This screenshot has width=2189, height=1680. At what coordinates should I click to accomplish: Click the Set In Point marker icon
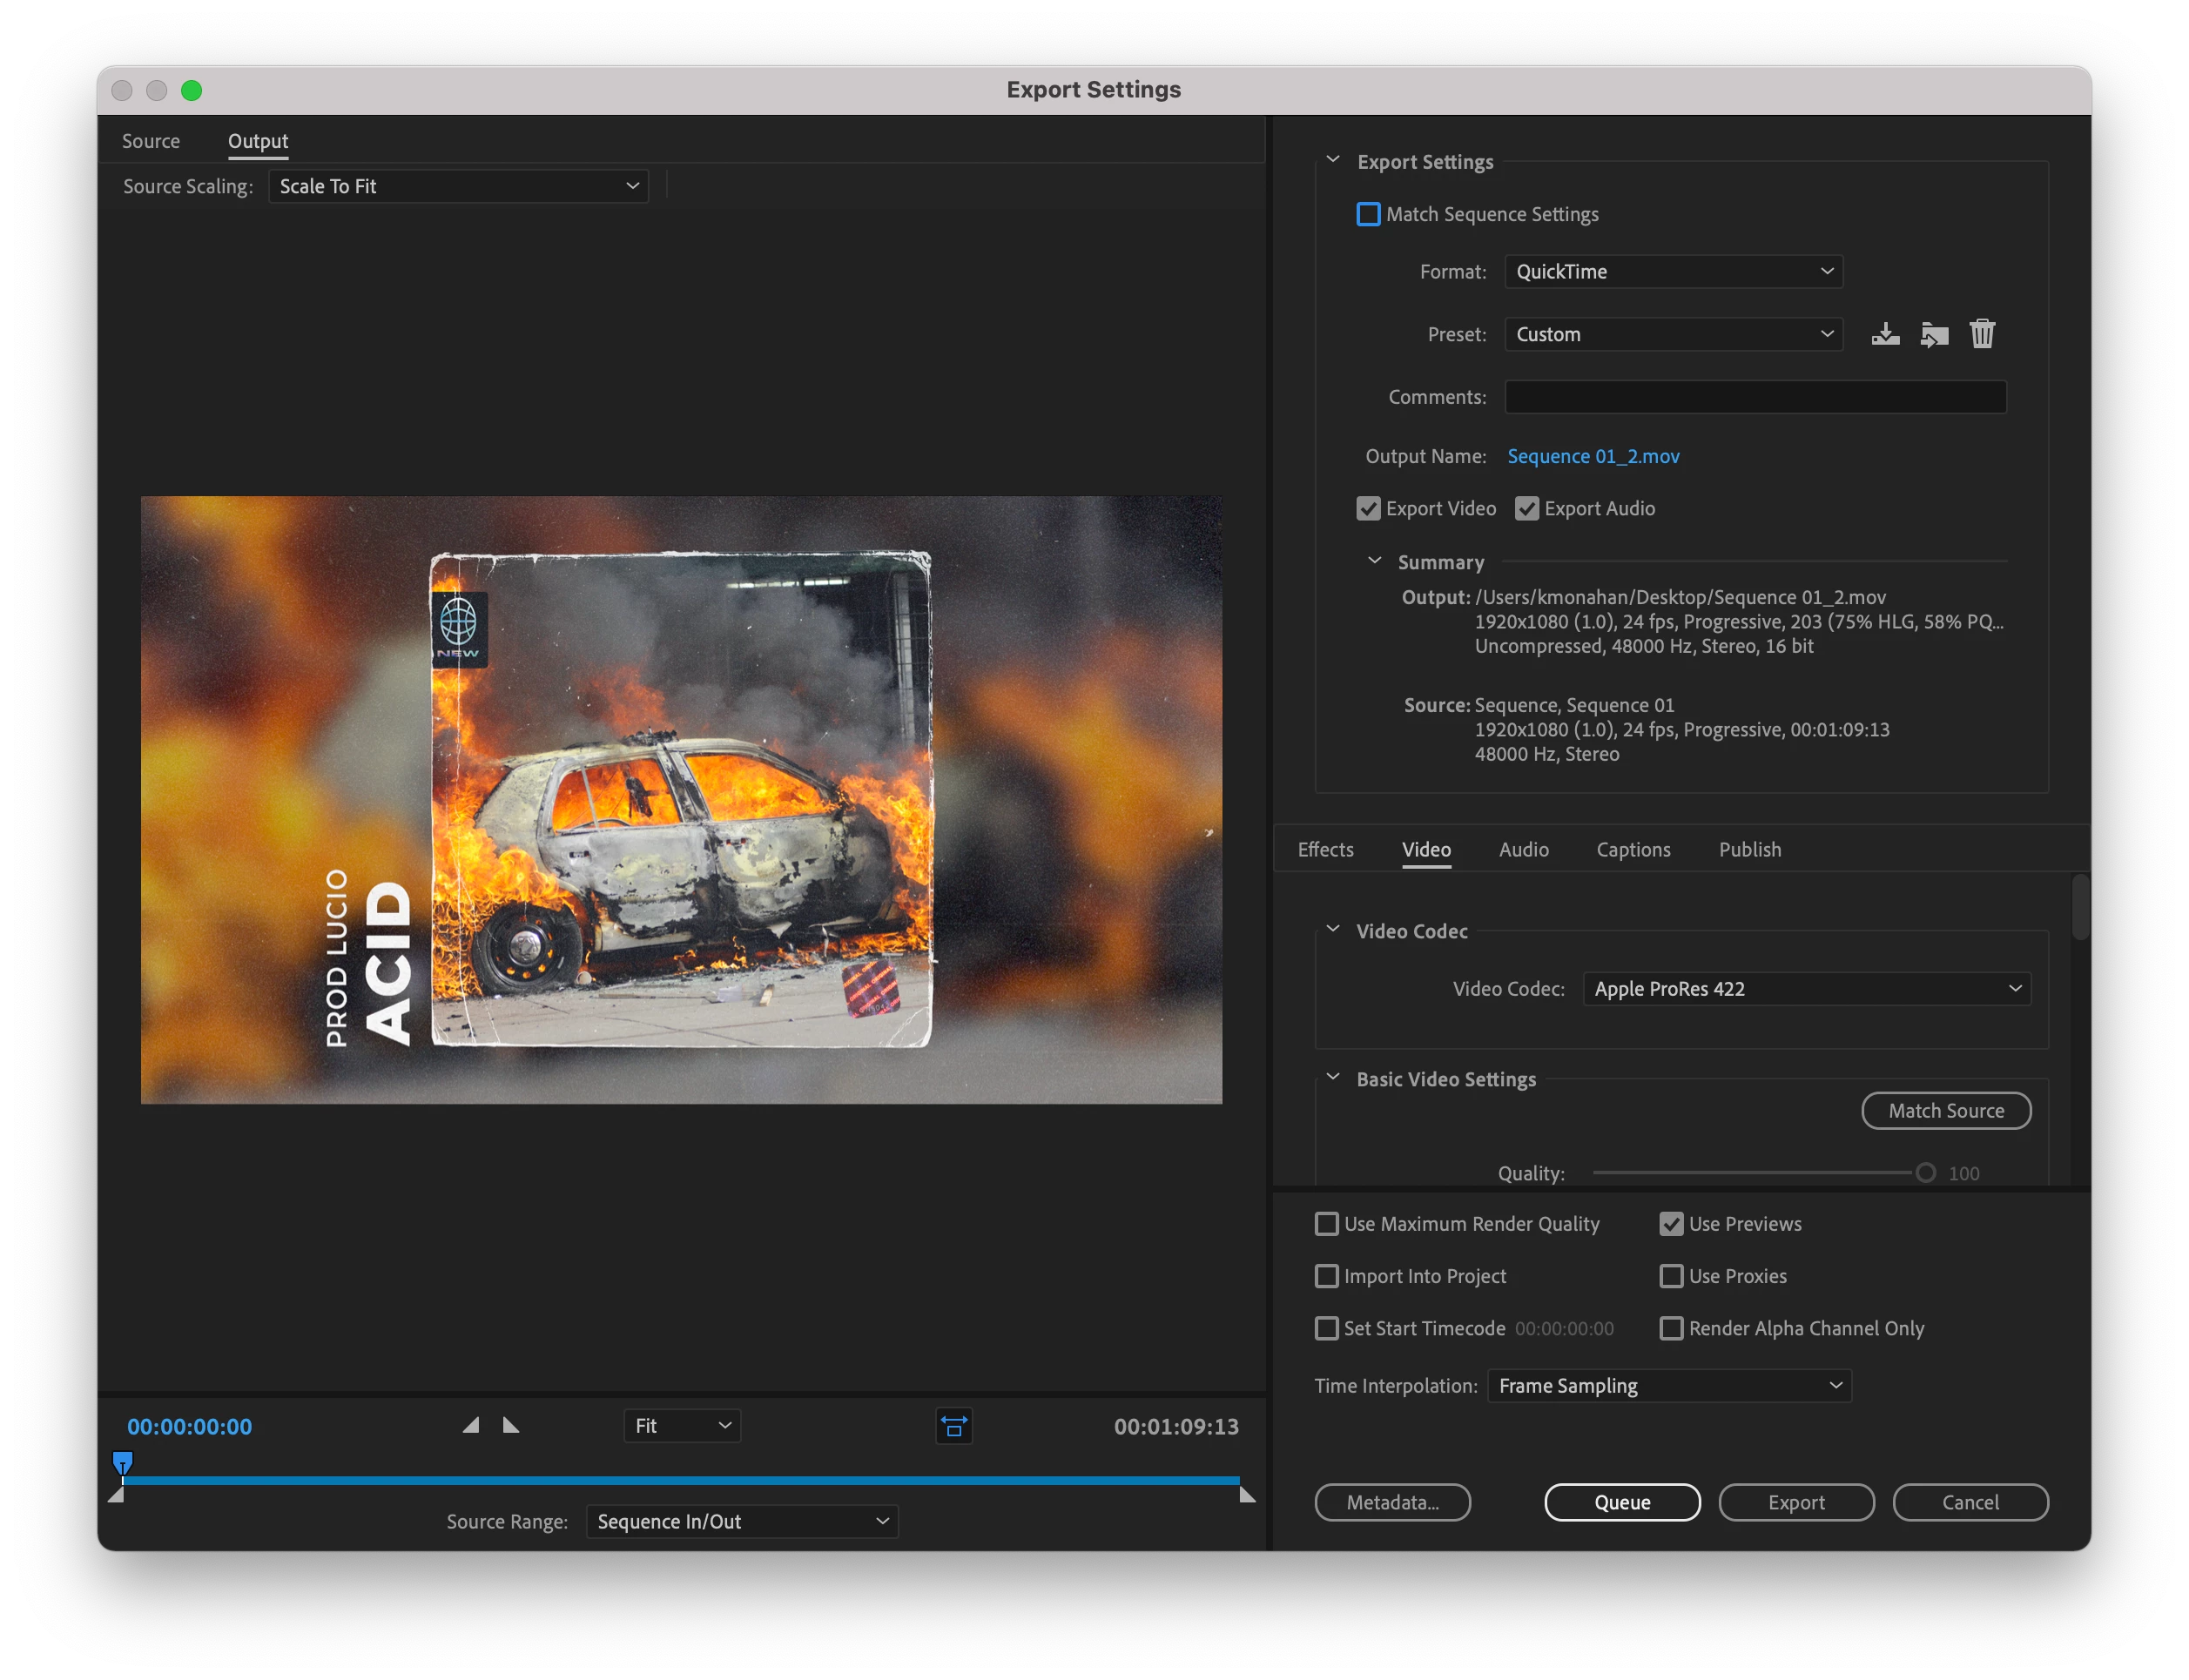click(471, 1425)
